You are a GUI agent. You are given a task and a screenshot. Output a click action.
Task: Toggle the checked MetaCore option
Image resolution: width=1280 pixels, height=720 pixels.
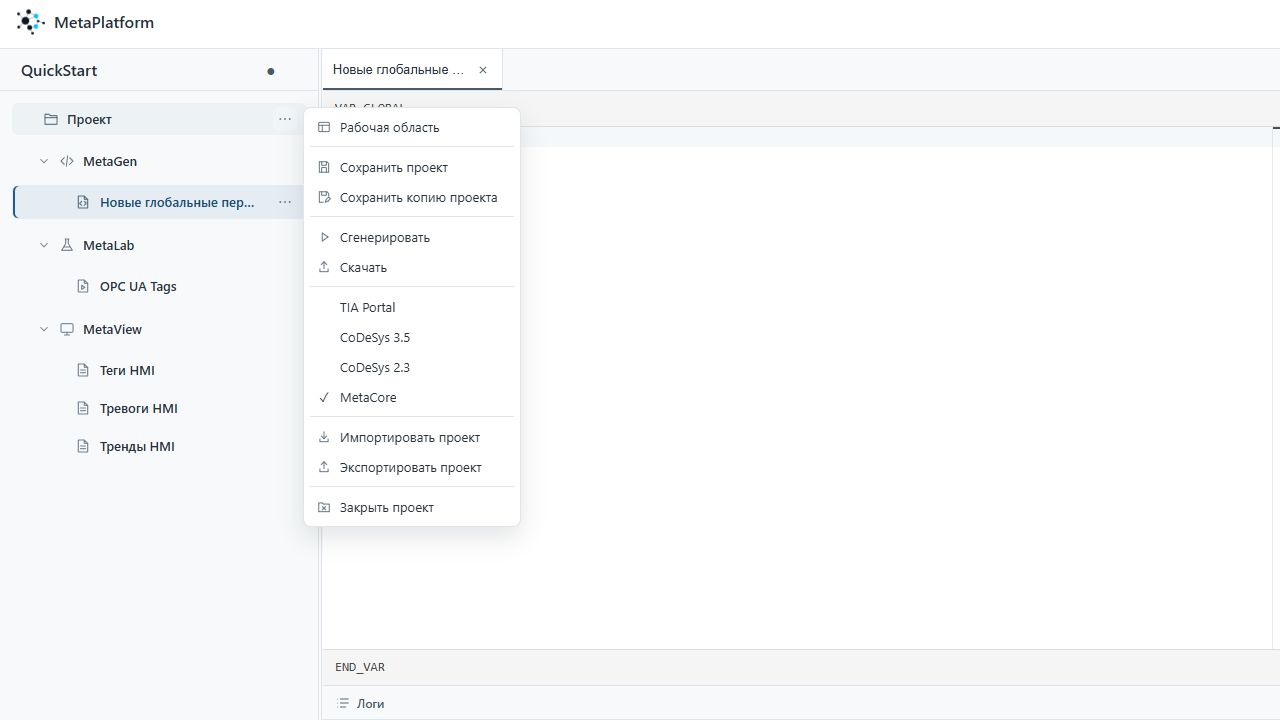(x=412, y=397)
